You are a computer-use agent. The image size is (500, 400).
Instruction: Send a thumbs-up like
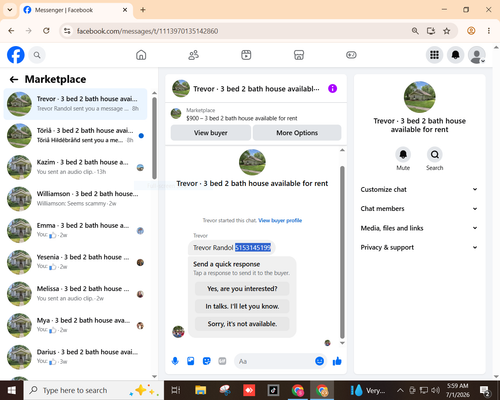tap(337, 361)
